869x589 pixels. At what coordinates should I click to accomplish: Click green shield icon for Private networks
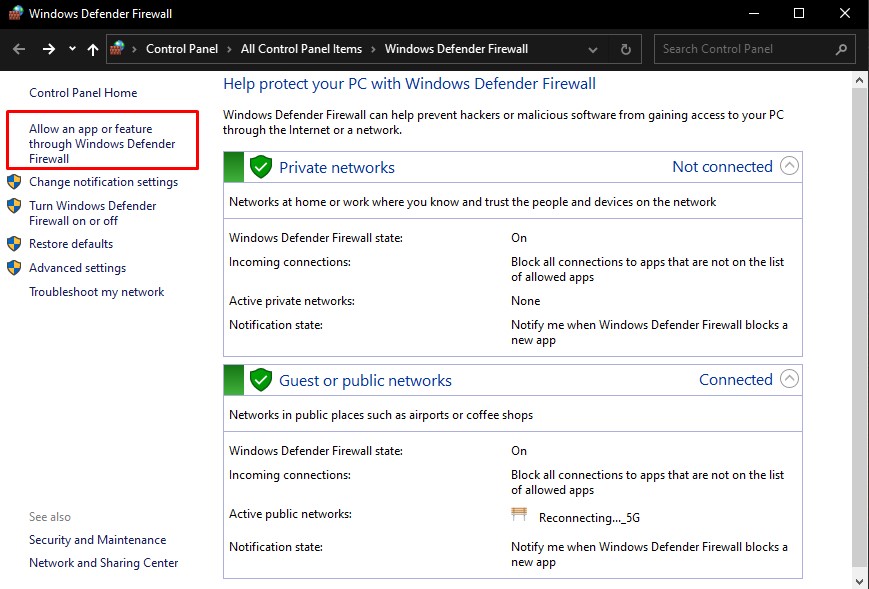(x=260, y=167)
